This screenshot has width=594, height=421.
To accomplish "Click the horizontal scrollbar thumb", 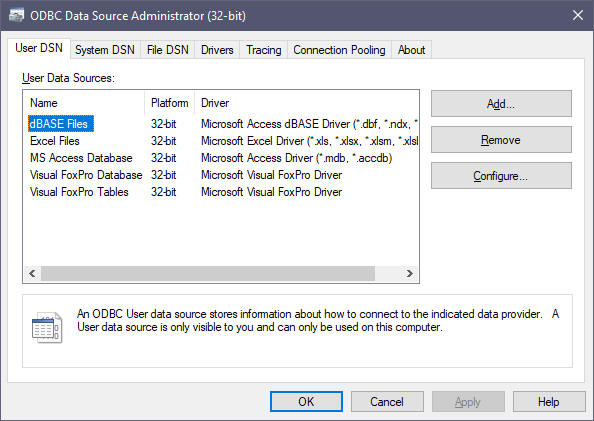I will point(208,273).
